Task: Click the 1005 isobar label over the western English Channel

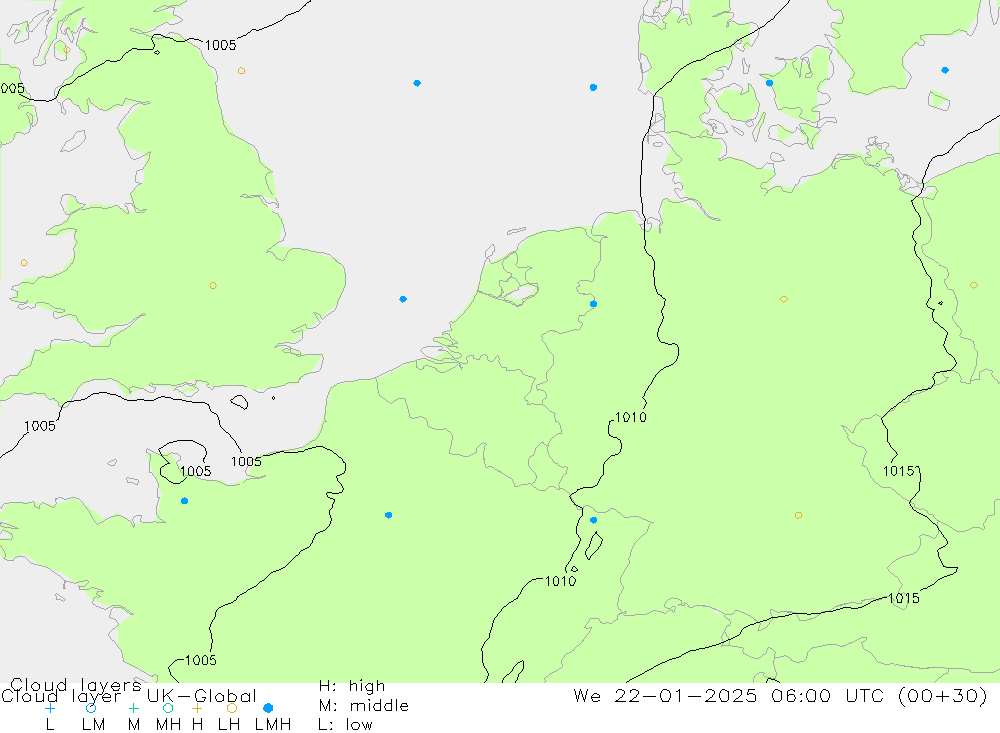Action: (40, 426)
